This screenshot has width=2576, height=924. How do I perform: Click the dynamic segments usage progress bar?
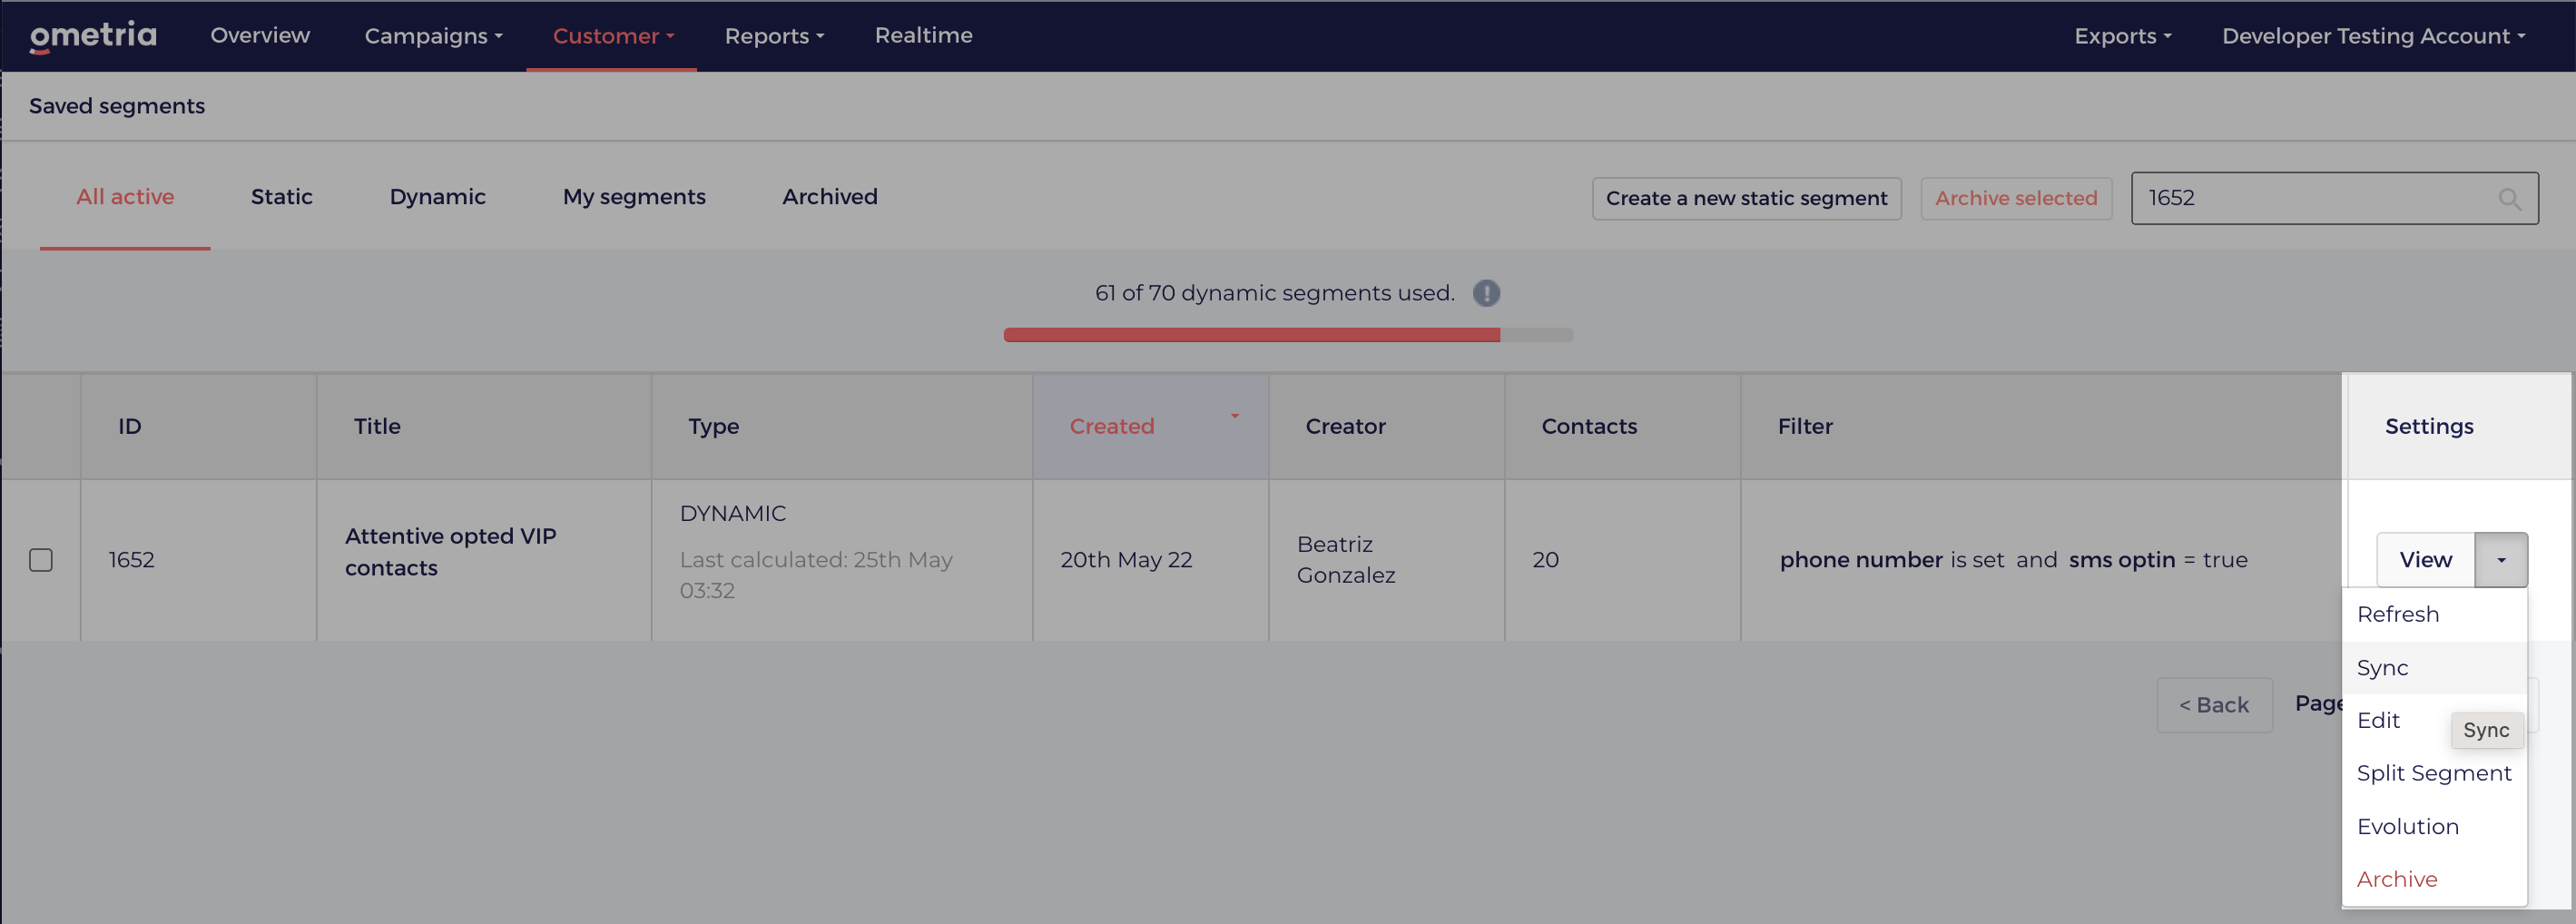[1288, 335]
